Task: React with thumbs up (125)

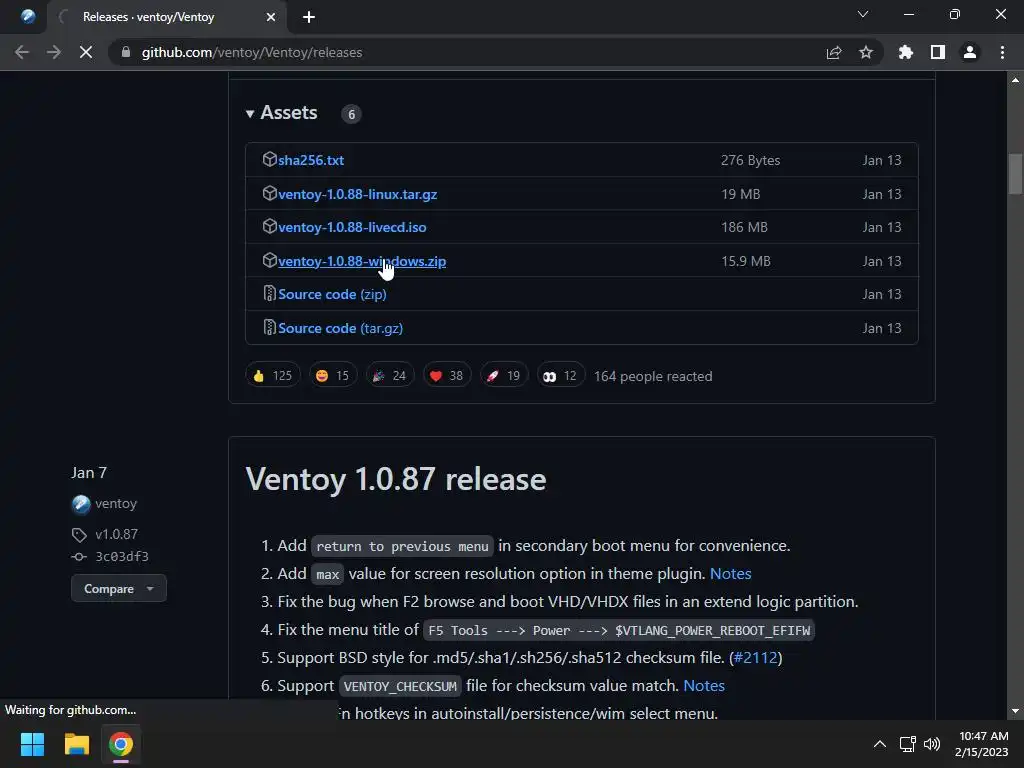Action: [272, 376]
